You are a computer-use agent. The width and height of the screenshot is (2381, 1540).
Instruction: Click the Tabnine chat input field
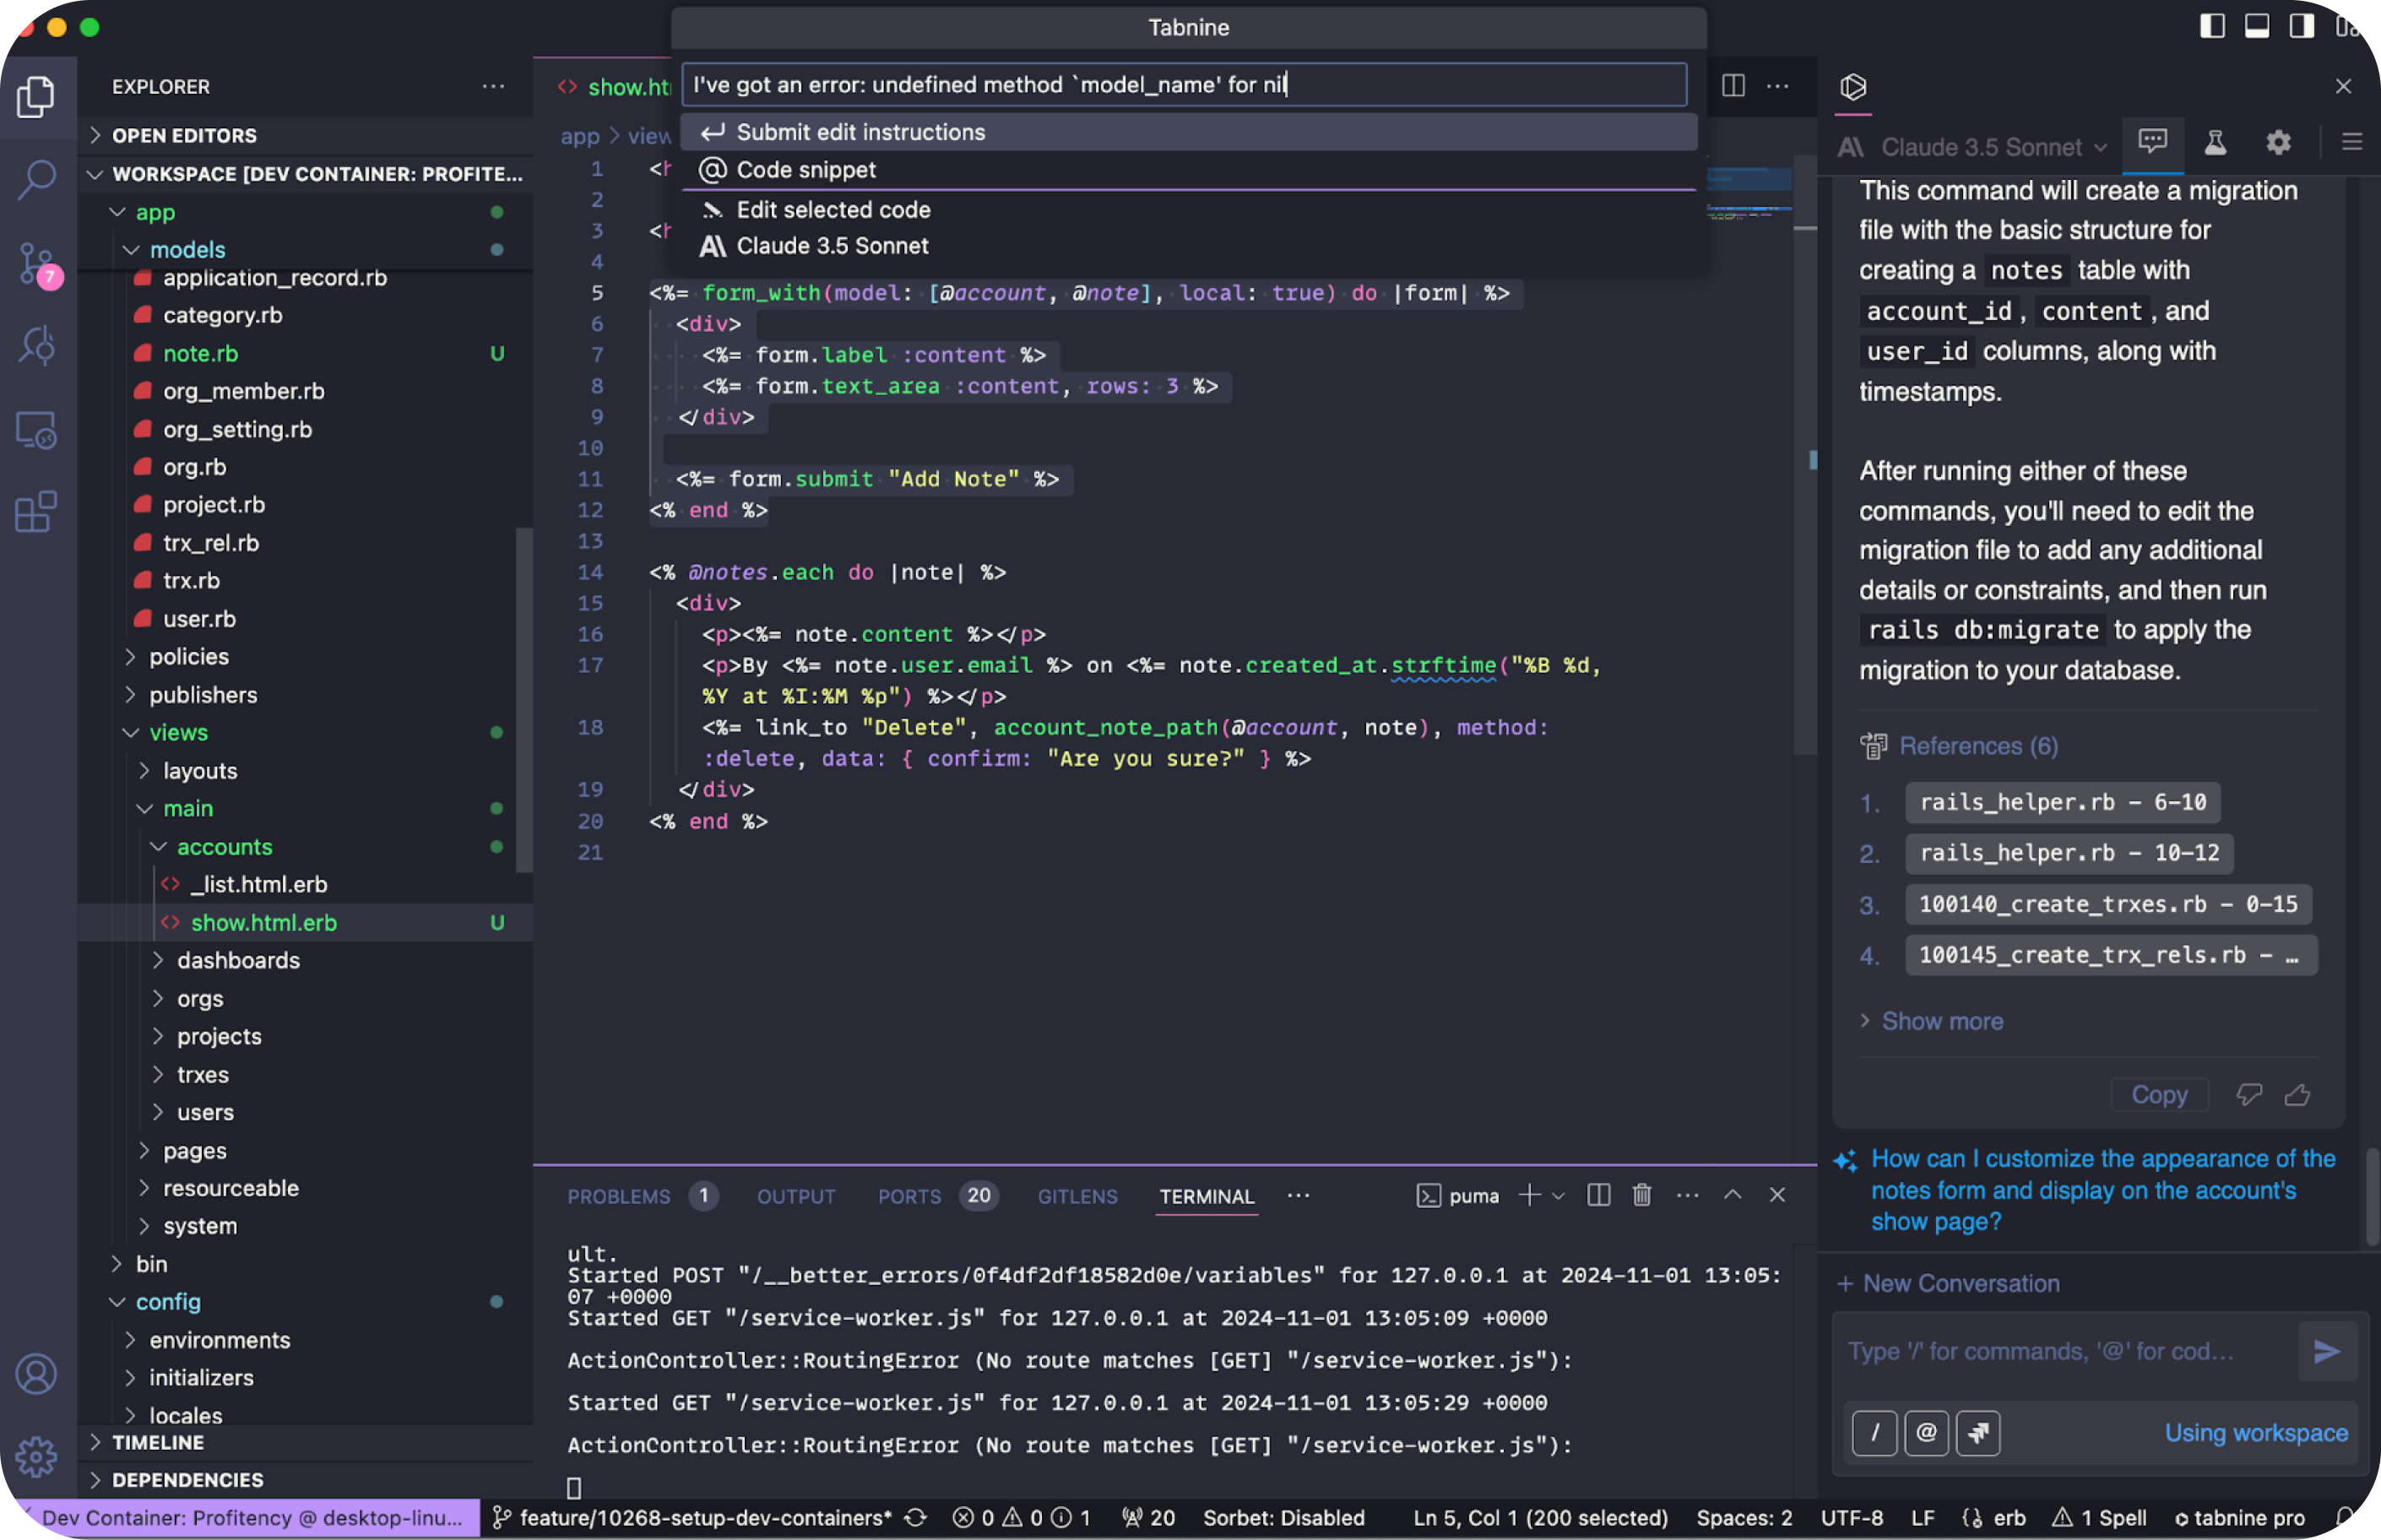pos(2060,1352)
